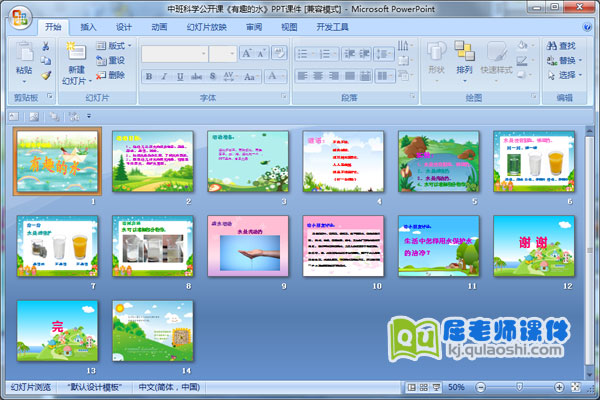Screen dimensions: 600x400
Task: Switch to the 审阅 (Review) tab
Action: click(x=254, y=27)
